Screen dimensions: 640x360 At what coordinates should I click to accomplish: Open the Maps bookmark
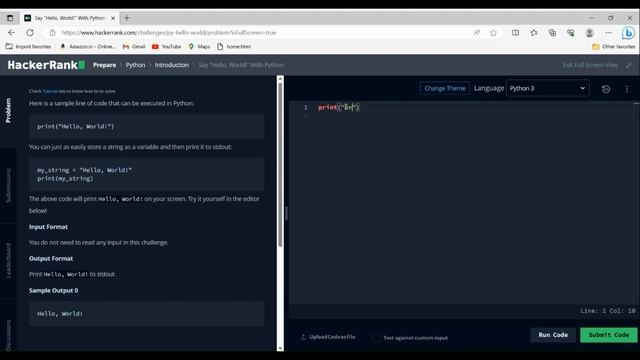pyautogui.click(x=199, y=47)
